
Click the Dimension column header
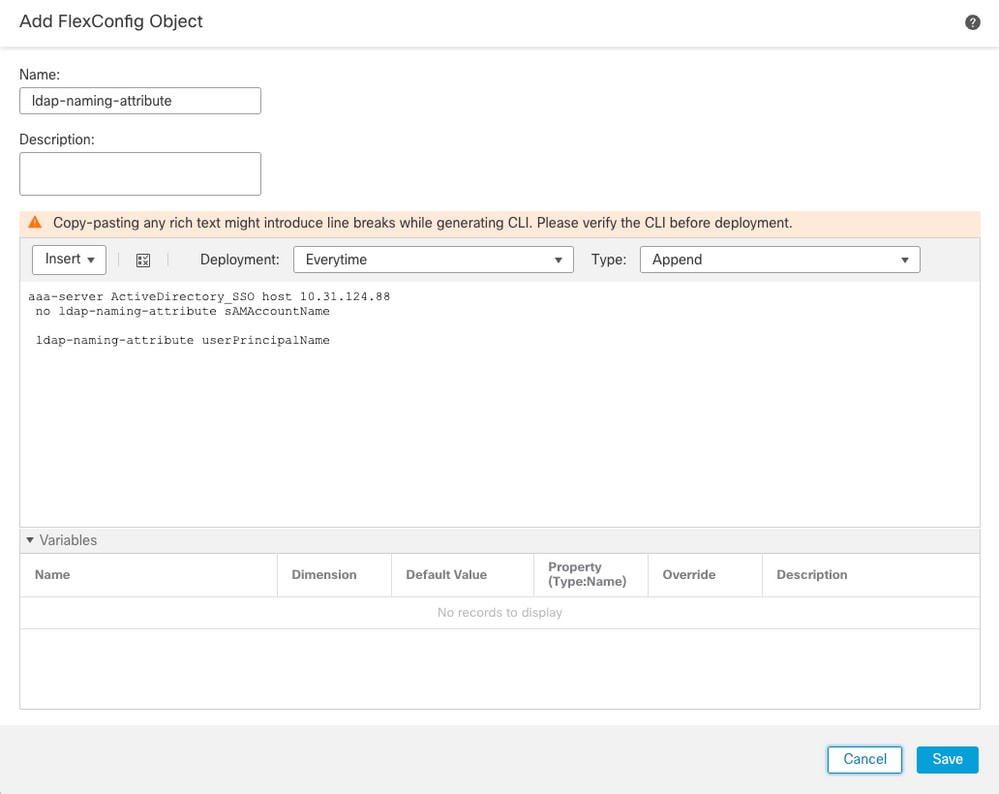pos(323,574)
